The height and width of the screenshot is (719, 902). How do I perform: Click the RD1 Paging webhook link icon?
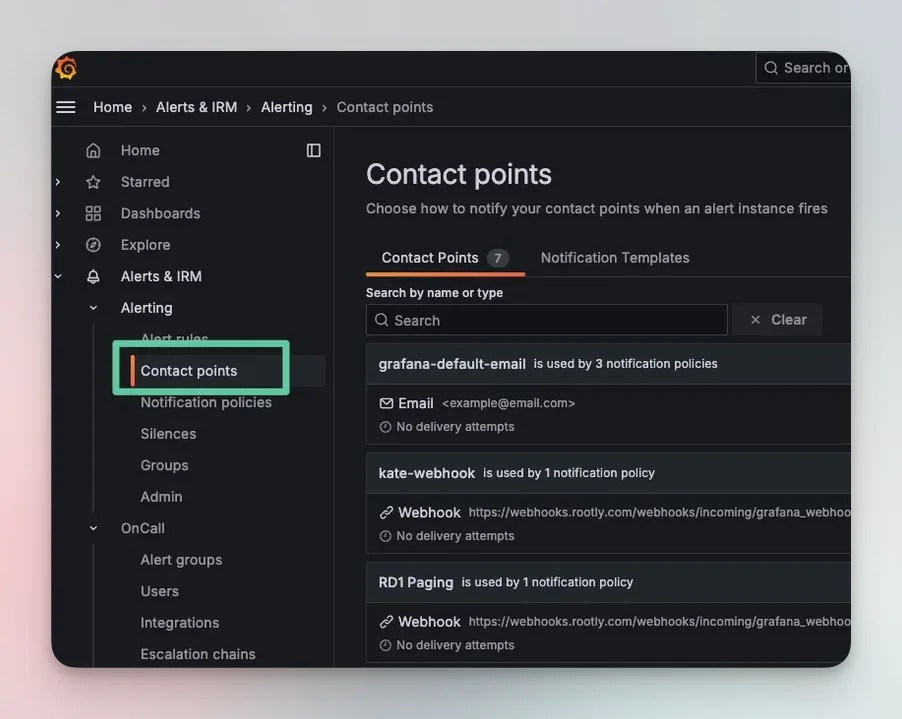coord(386,622)
